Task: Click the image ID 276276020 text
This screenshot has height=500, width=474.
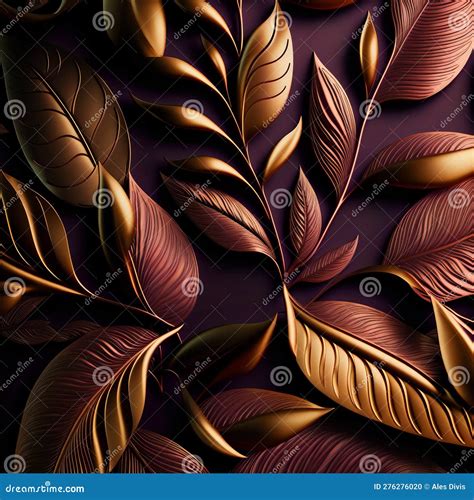Action: [398, 487]
